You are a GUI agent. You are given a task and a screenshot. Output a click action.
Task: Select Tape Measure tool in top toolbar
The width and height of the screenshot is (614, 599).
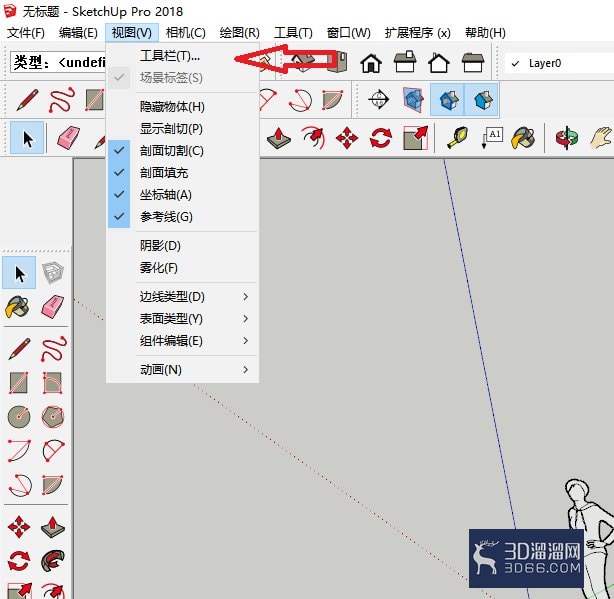coord(457,138)
